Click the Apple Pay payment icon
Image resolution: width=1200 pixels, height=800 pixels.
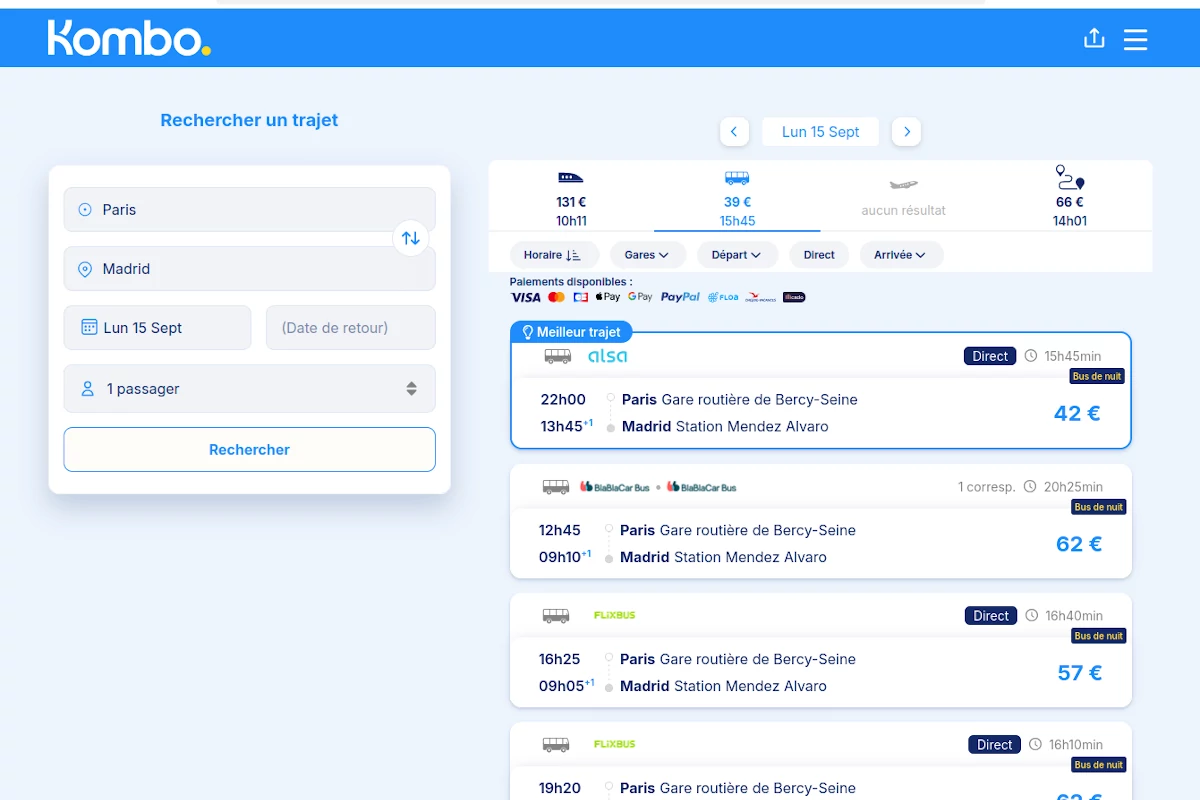[608, 297]
